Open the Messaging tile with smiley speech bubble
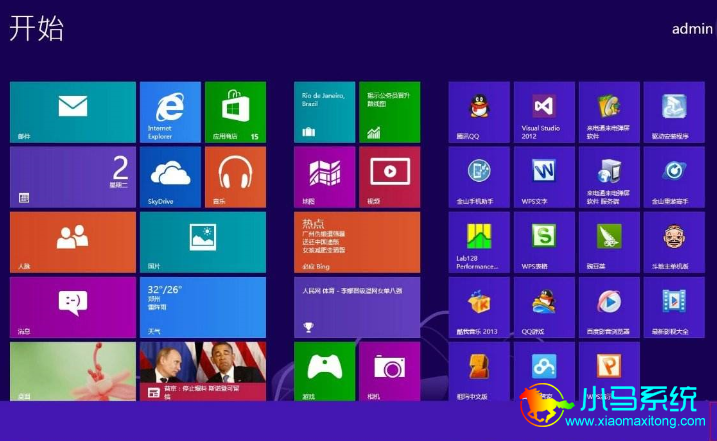717x441 pixels. click(73, 307)
